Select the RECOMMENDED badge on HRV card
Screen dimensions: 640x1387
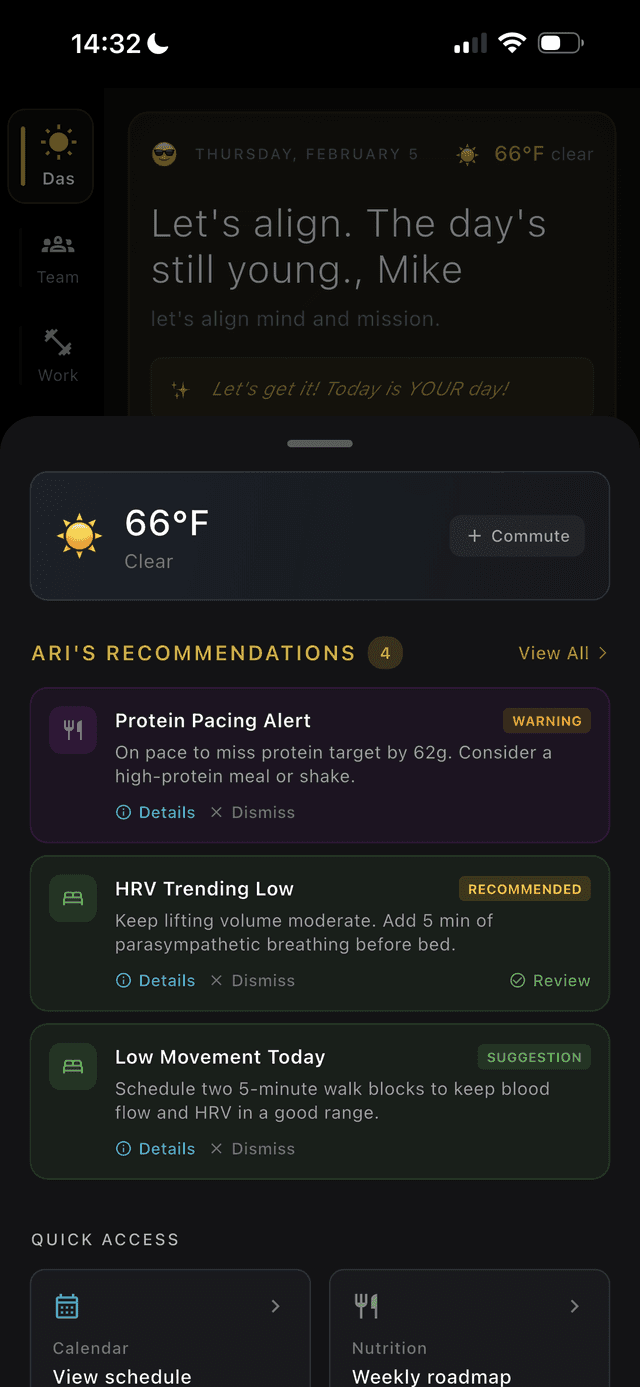[x=524, y=889]
